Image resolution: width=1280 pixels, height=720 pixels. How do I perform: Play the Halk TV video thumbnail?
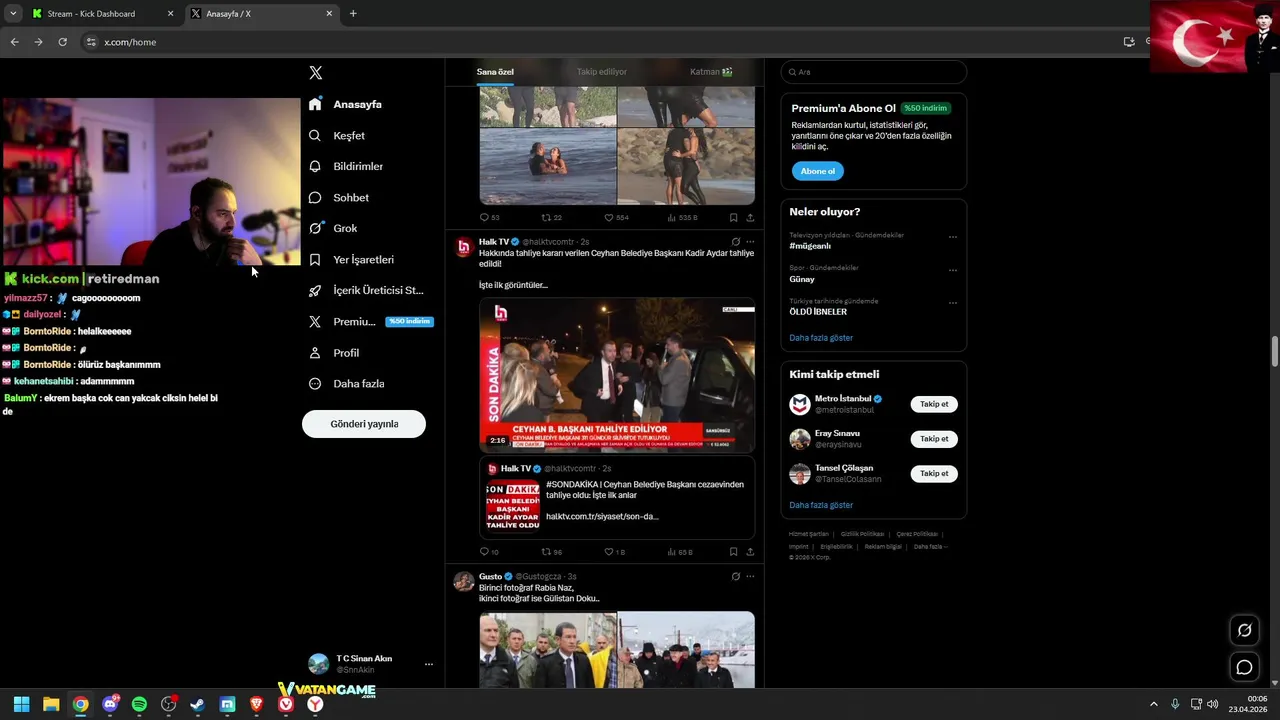(x=617, y=375)
